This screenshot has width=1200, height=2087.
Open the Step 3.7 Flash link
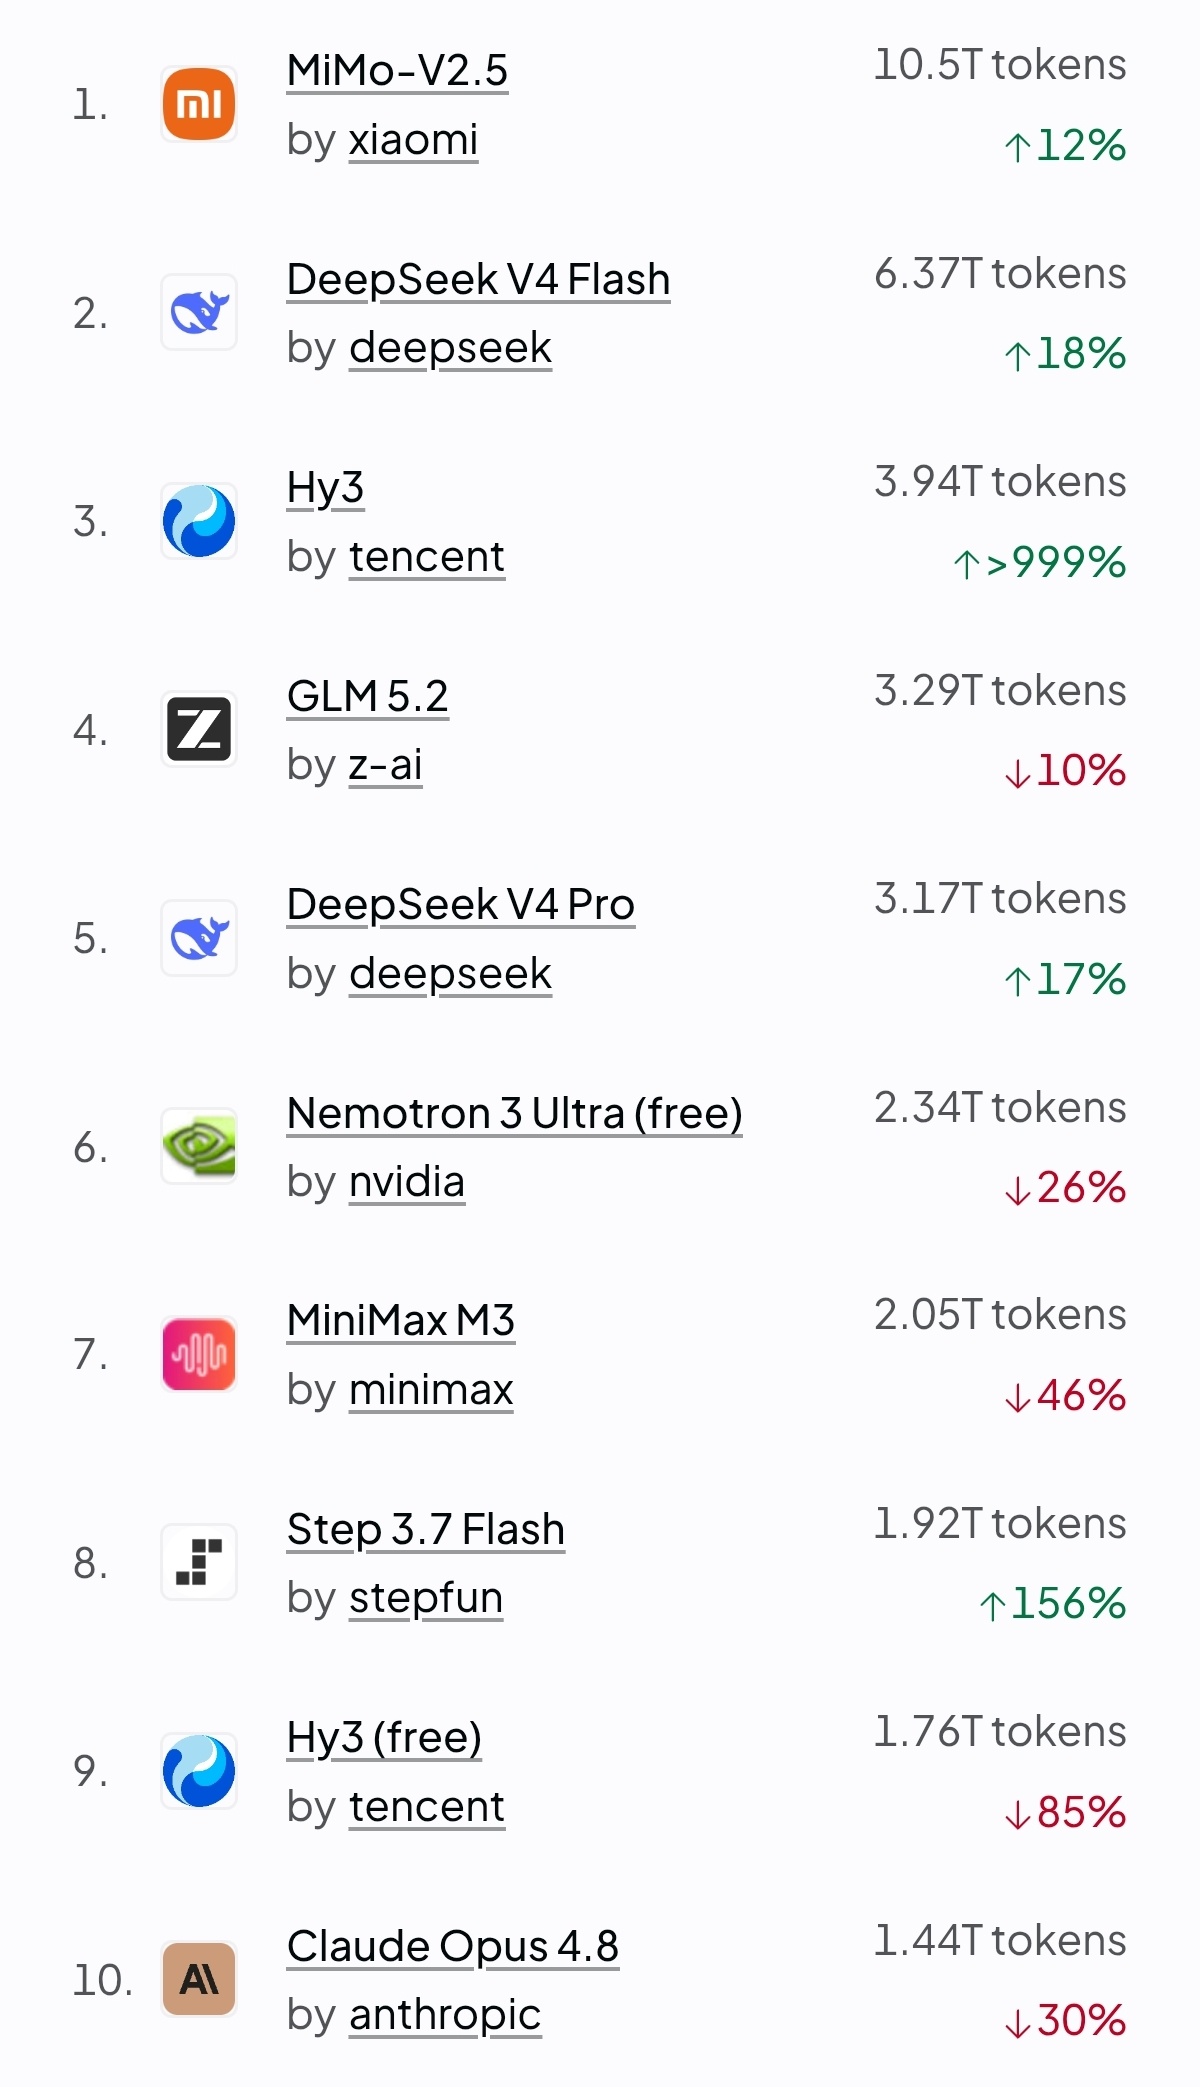click(425, 1529)
